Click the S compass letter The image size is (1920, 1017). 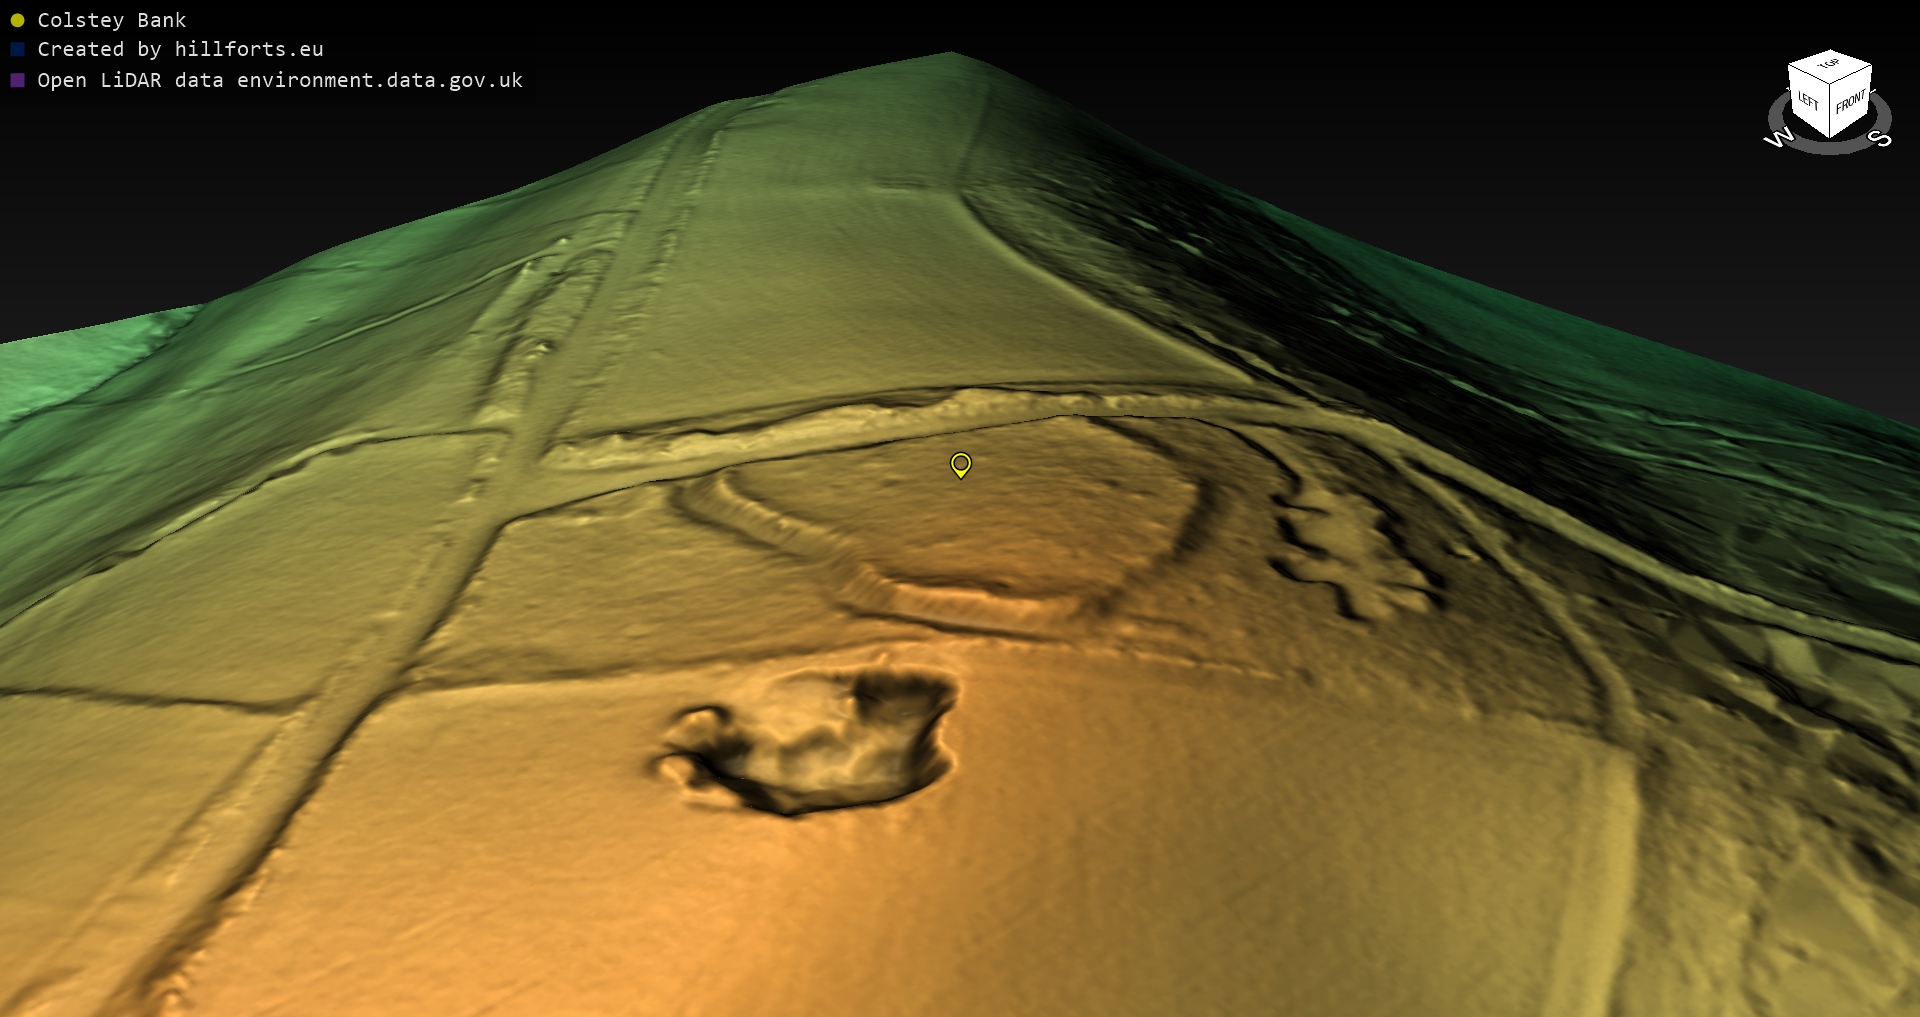point(1881,138)
